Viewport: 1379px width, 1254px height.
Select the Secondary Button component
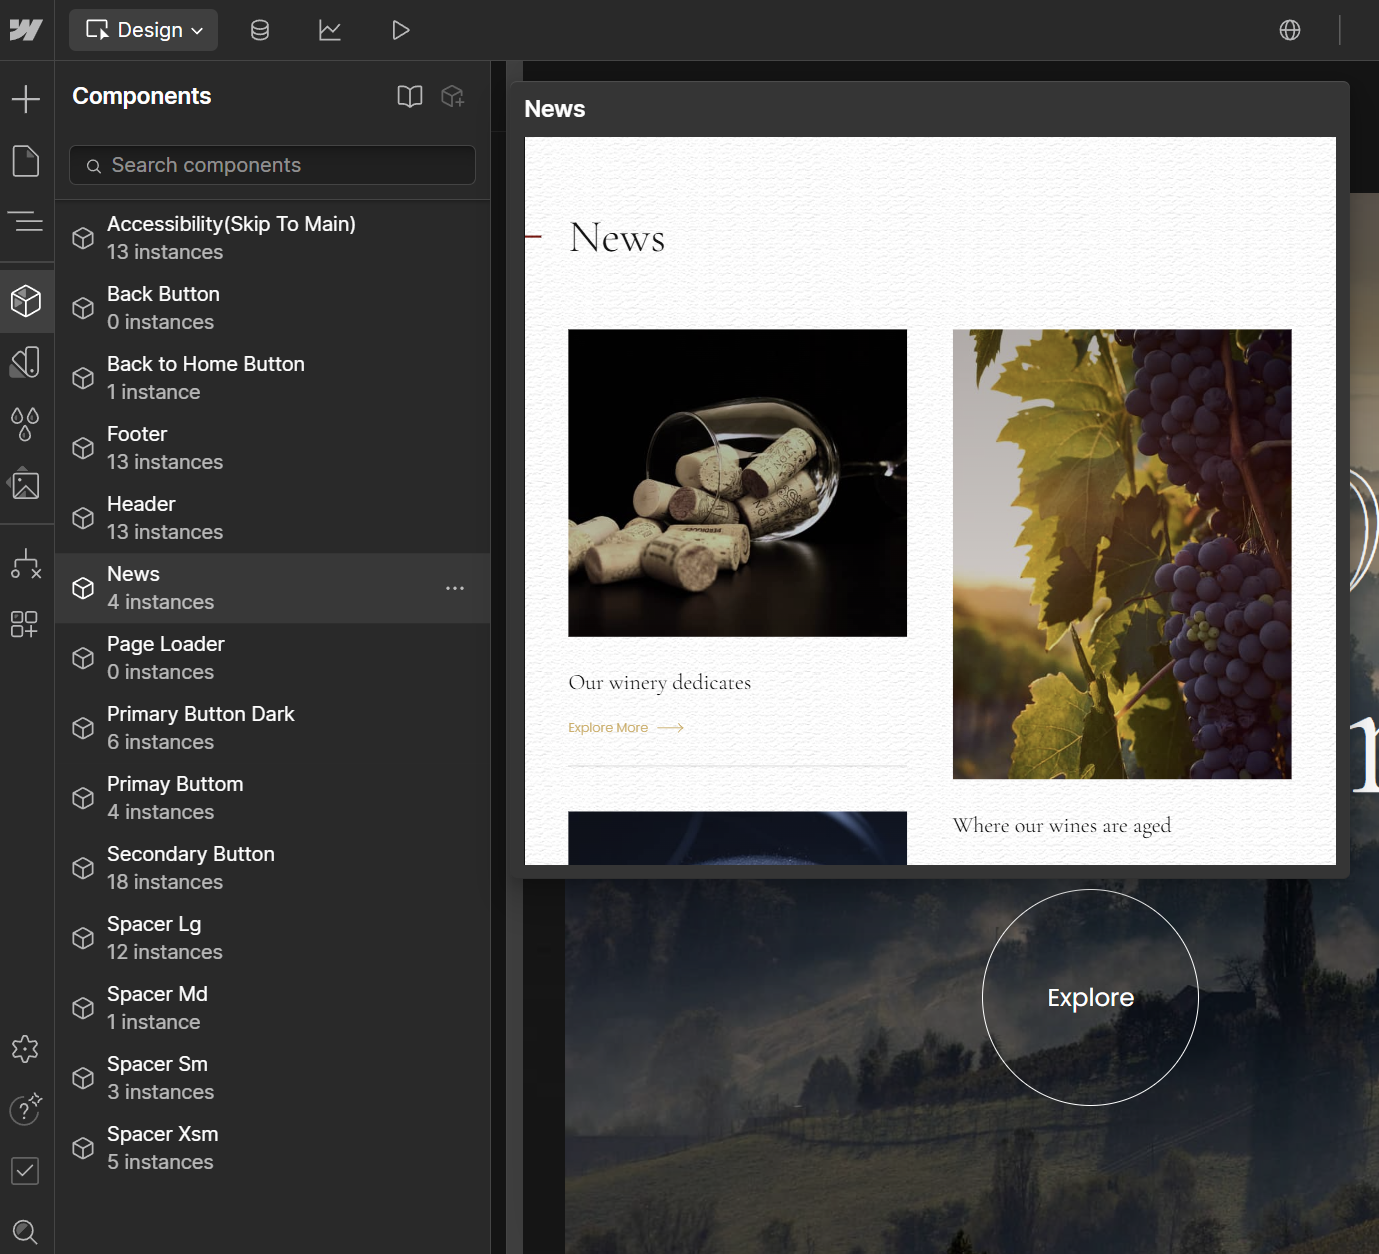(272, 868)
